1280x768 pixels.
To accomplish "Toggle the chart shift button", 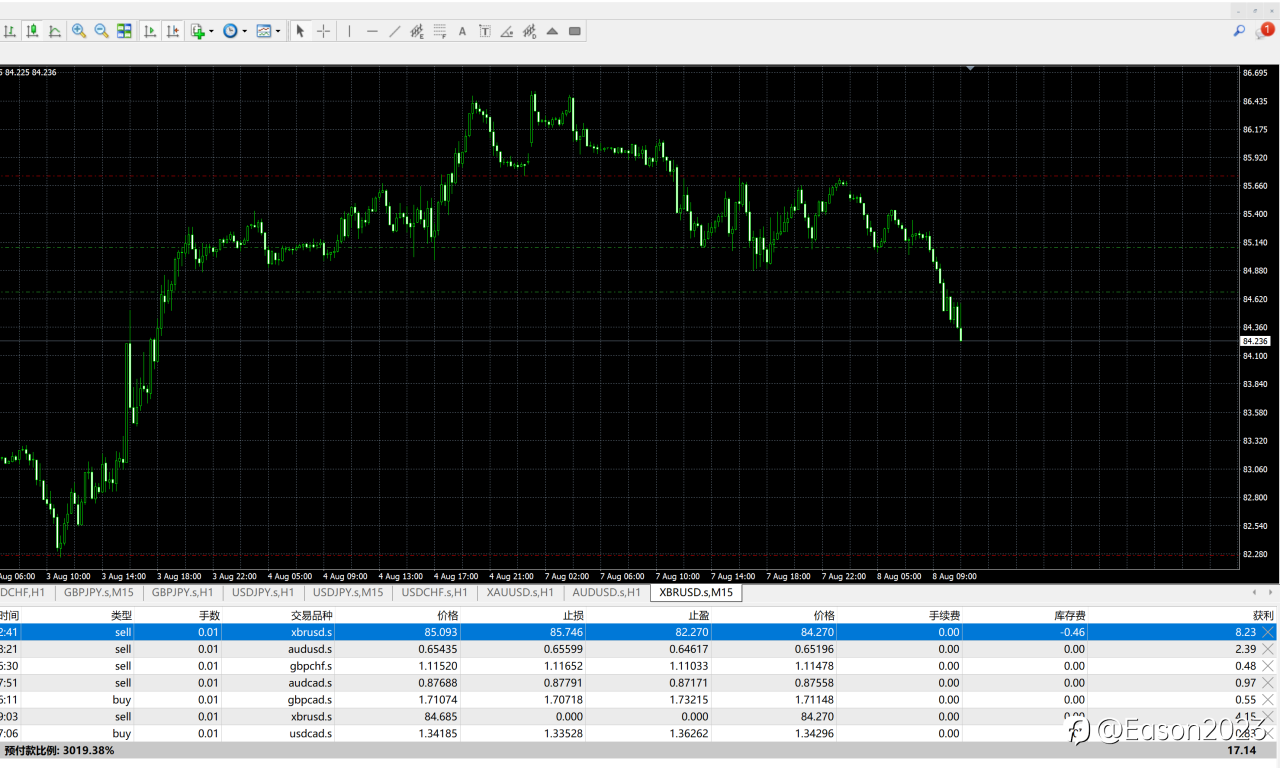I will (173, 31).
